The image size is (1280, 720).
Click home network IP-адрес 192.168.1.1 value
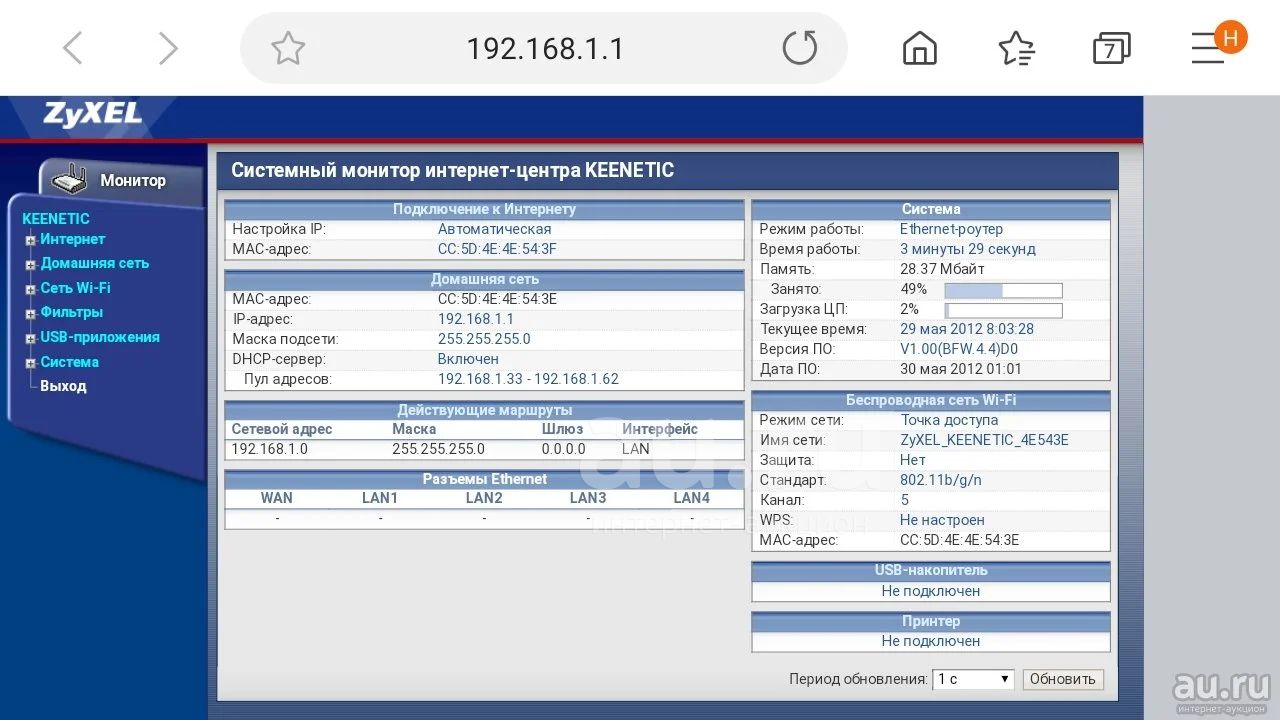476,319
